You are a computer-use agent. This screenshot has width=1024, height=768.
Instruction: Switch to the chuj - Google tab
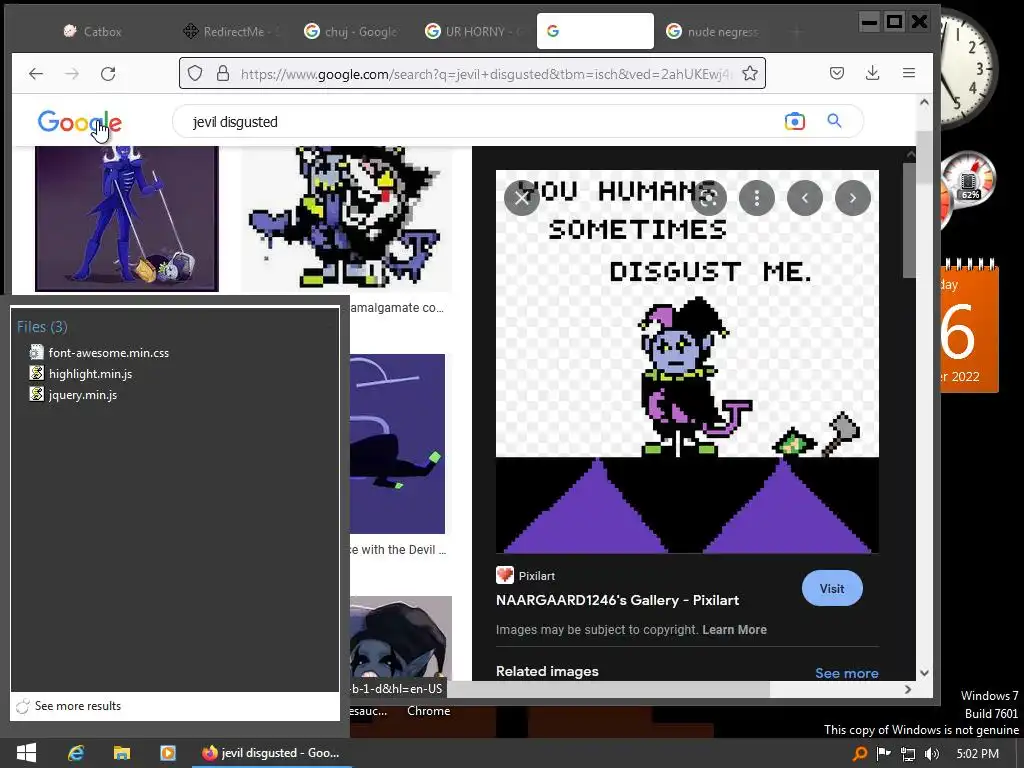tap(351, 31)
